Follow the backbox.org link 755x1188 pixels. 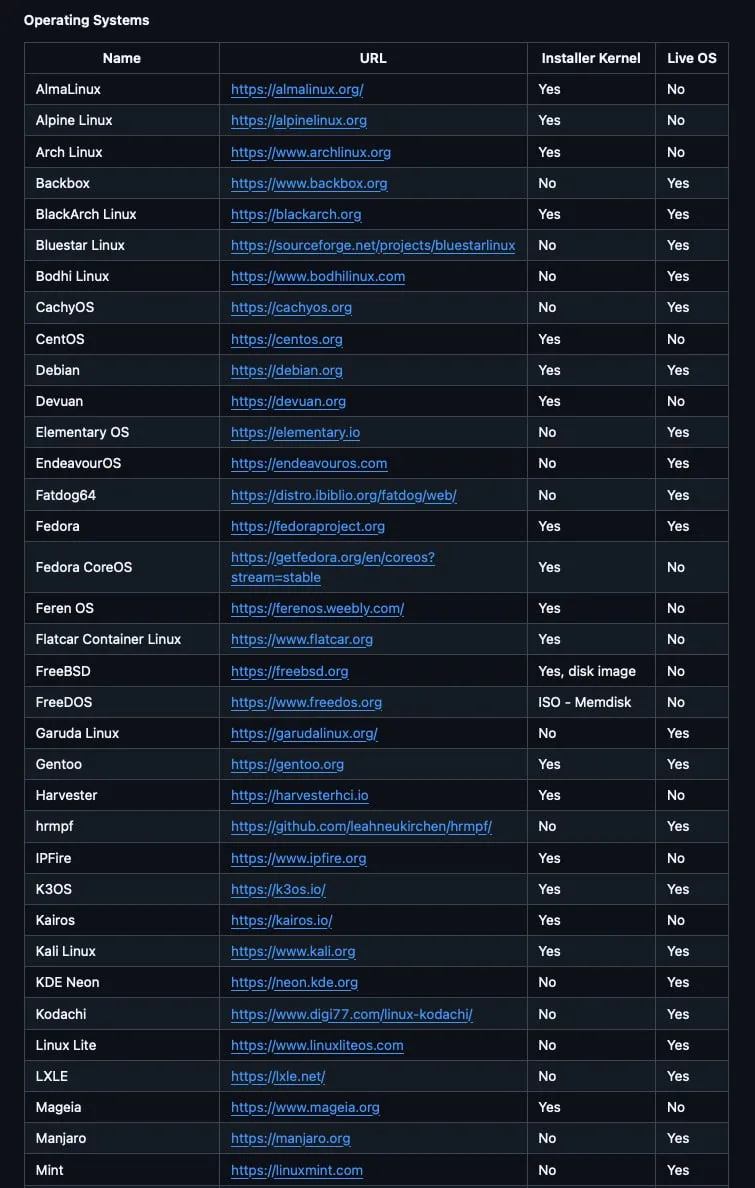click(x=309, y=183)
